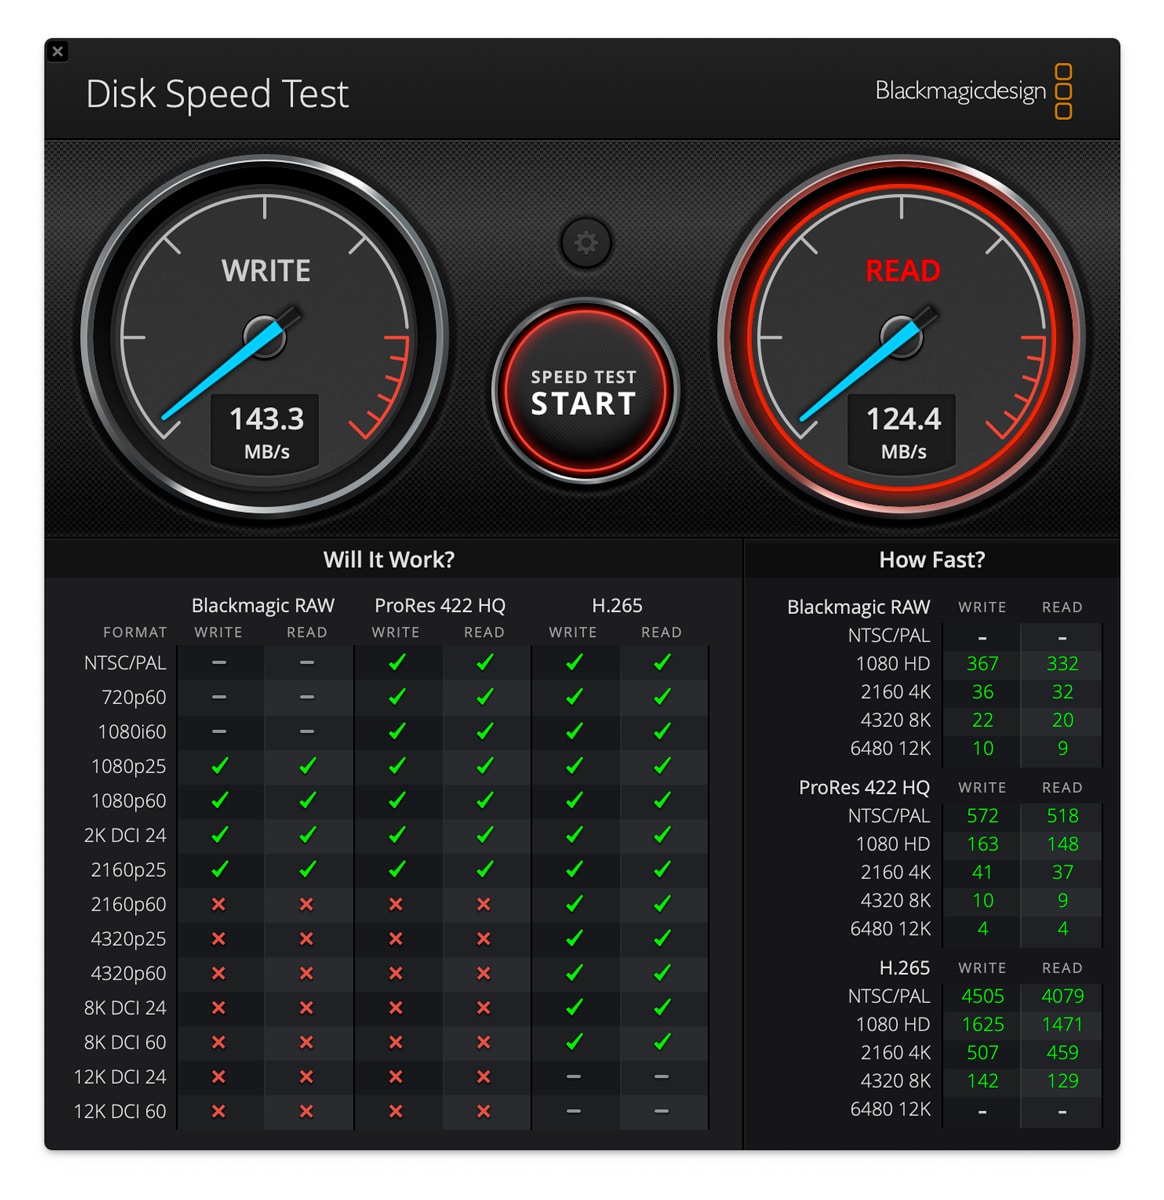
Task: Click the Will It Work? heading
Action: pos(389,560)
